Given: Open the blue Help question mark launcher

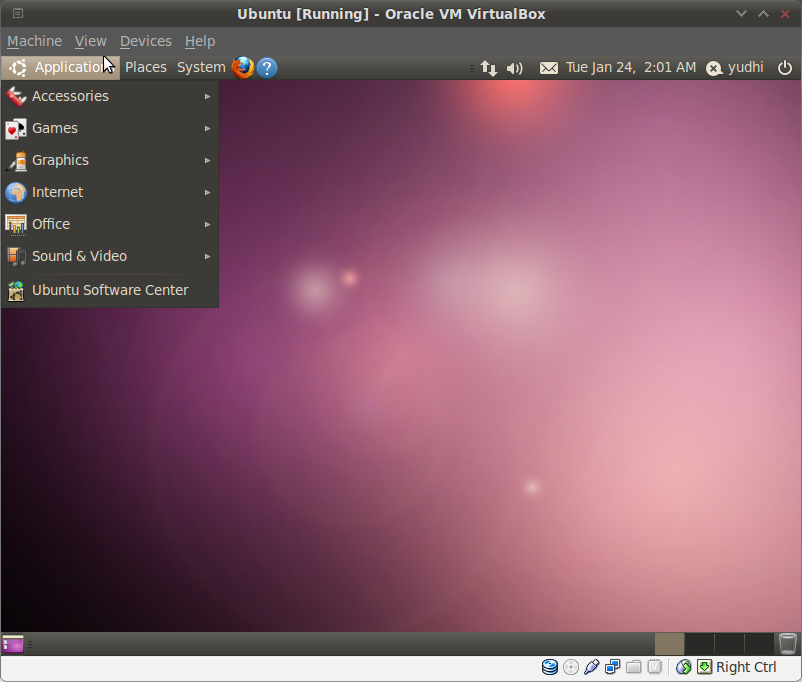Looking at the screenshot, I should tap(267, 68).
